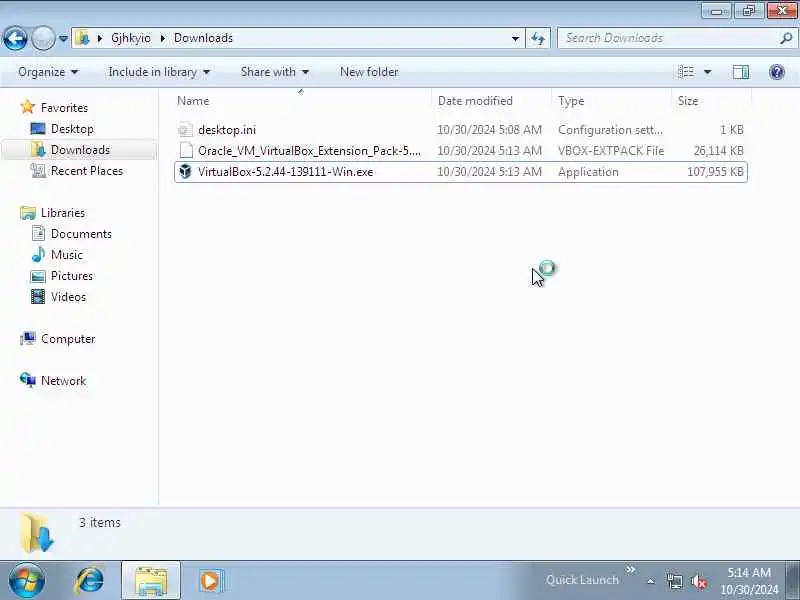The width and height of the screenshot is (800, 600).
Task: Click the Forward navigation arrow button
Action: click(43, 38)
